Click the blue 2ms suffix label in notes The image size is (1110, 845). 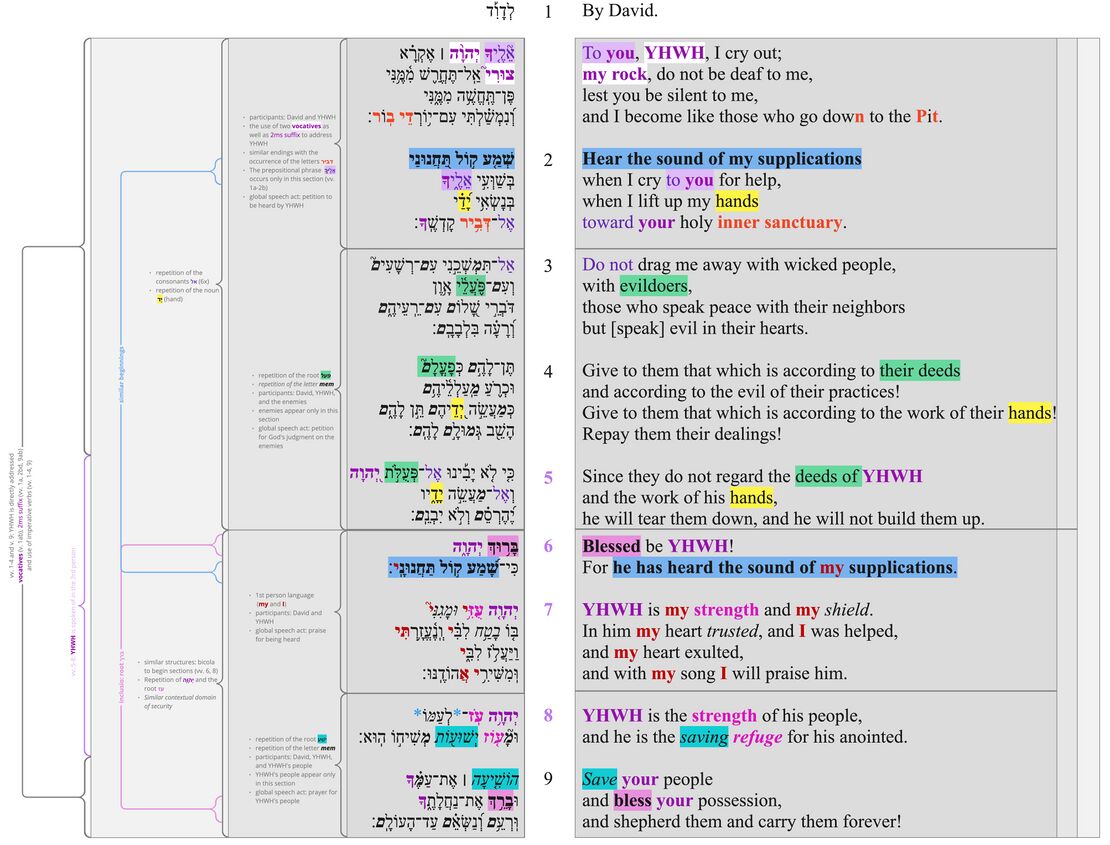coord(285,135)
